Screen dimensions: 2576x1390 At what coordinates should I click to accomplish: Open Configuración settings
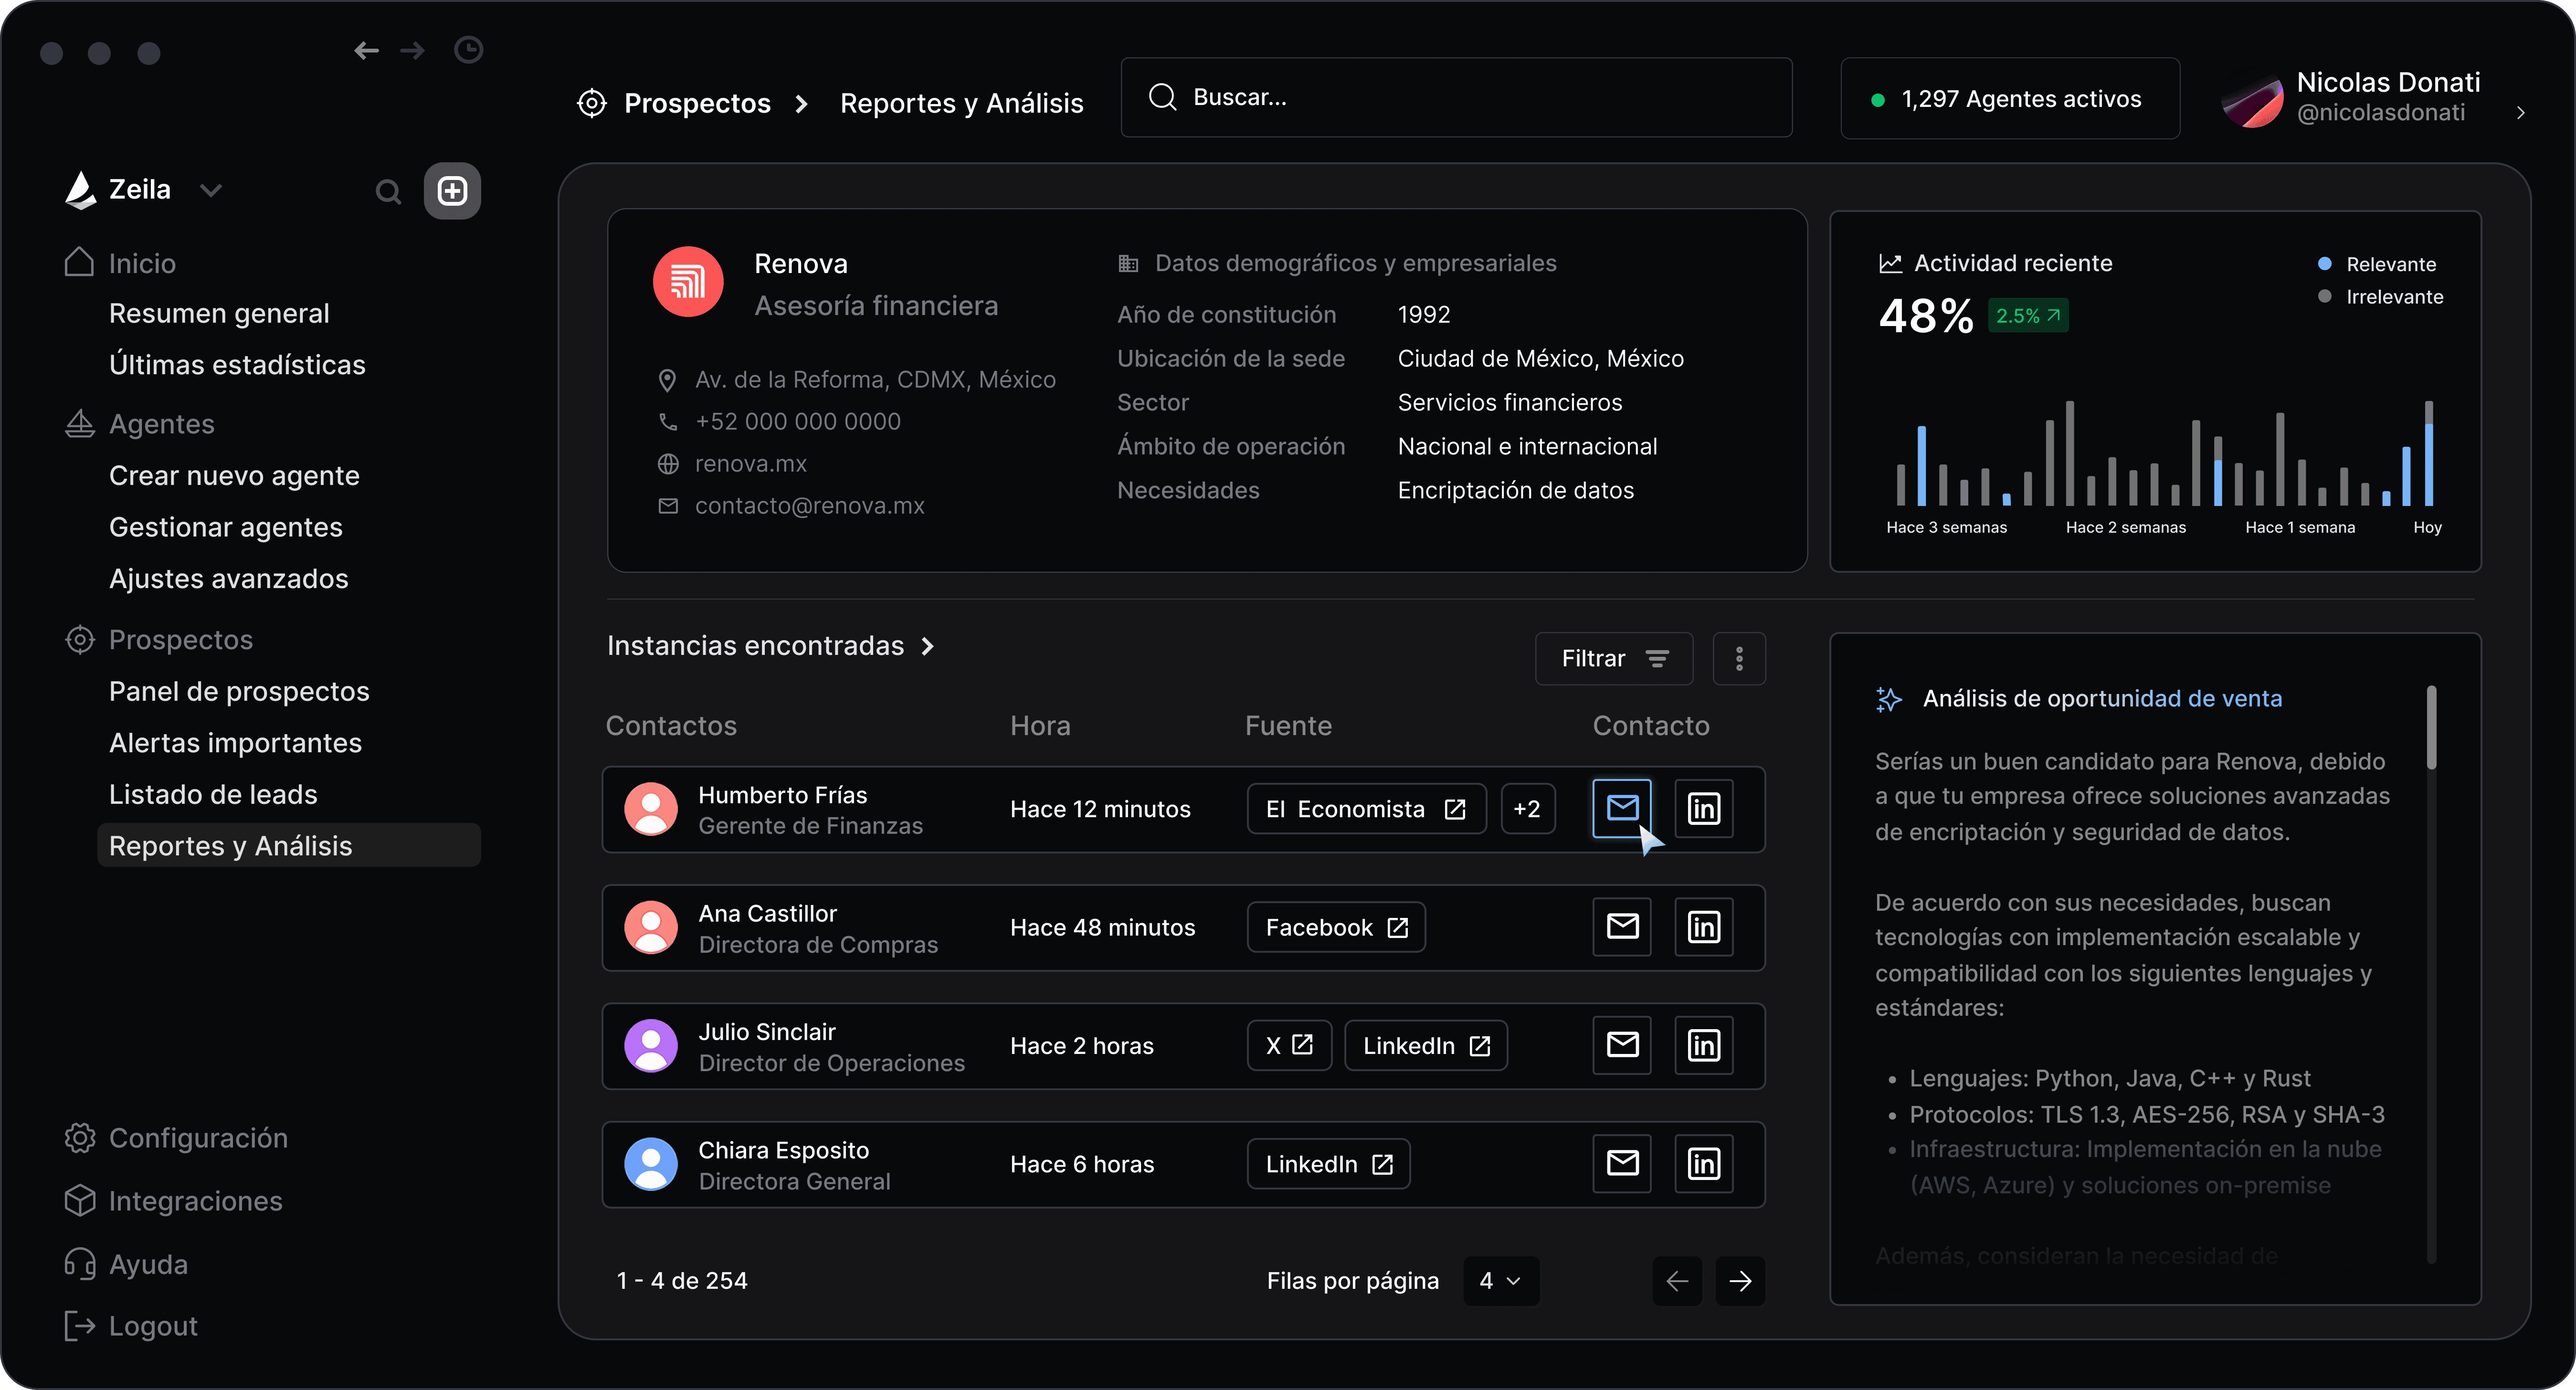(176, 1138)
